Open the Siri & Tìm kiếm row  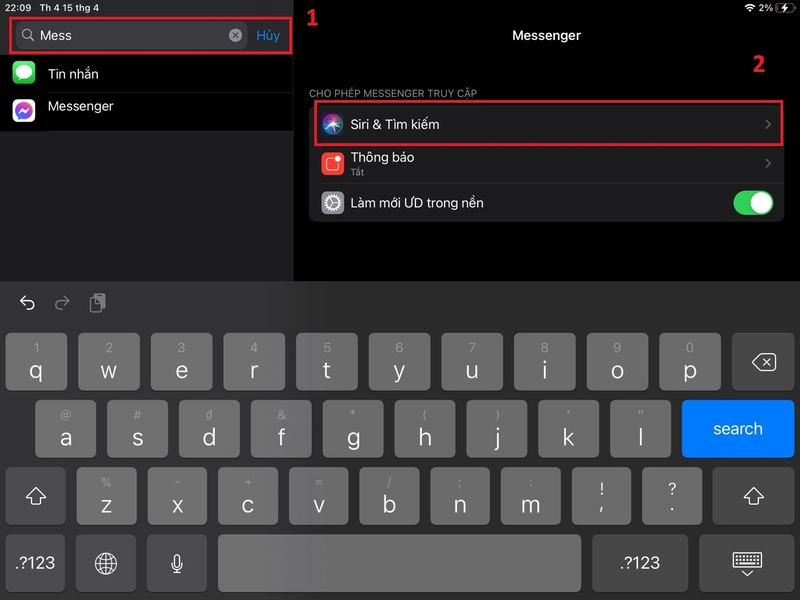click(x=546, y=124)
